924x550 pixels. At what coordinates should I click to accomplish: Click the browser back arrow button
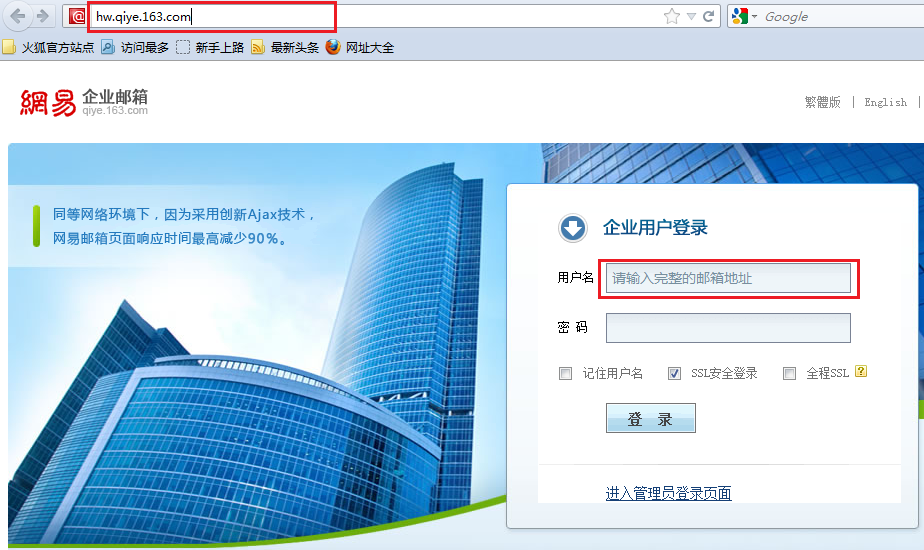point(17,16)
